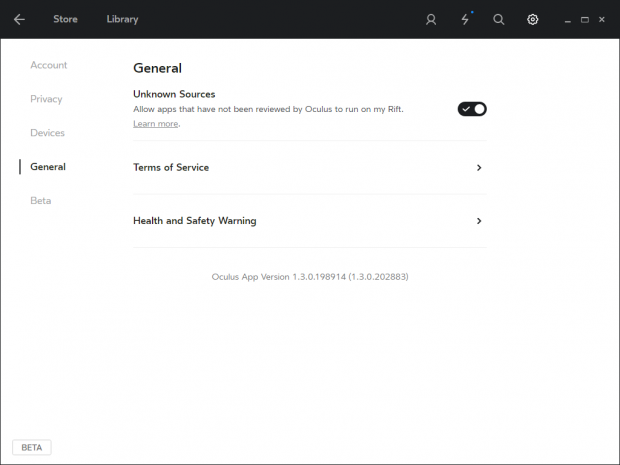Expand Terms of Service chevron
620x465 pixels.
click(479, 168)
